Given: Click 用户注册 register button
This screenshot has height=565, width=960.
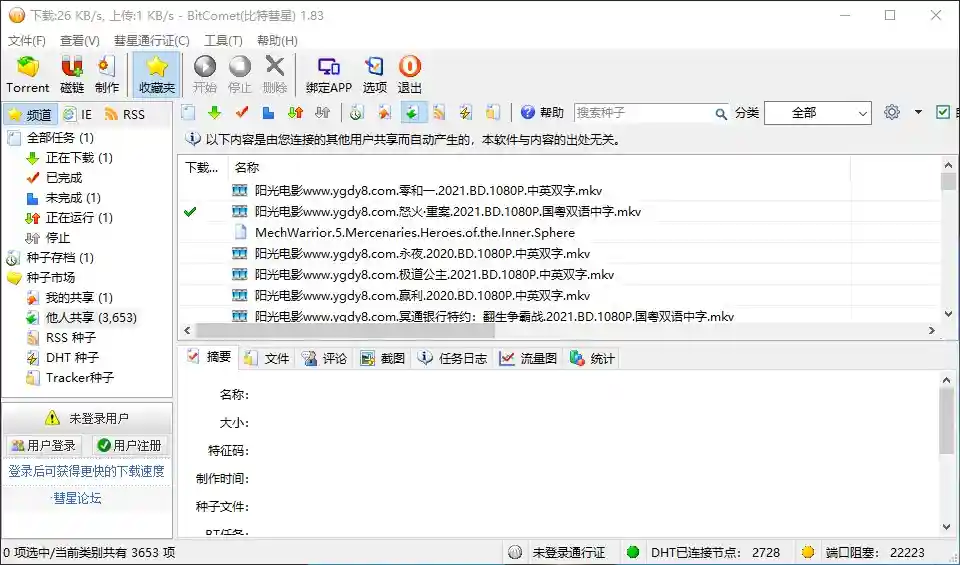Looking at the screenshot, I should tap(130, 446).
